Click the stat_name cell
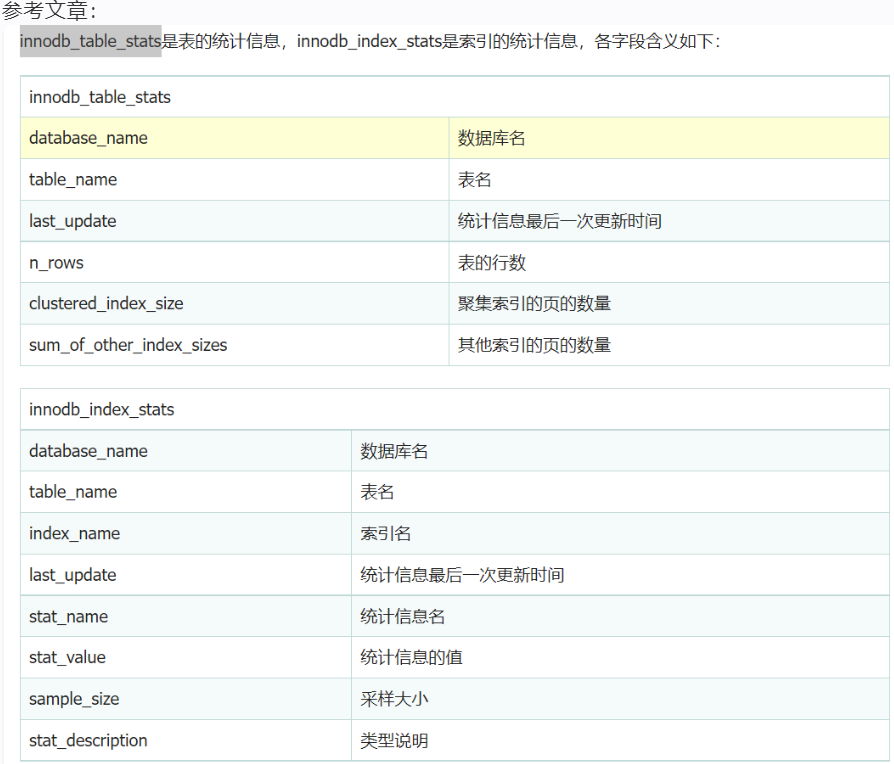This screenshot has width=894, height=764. pos(68,616)
